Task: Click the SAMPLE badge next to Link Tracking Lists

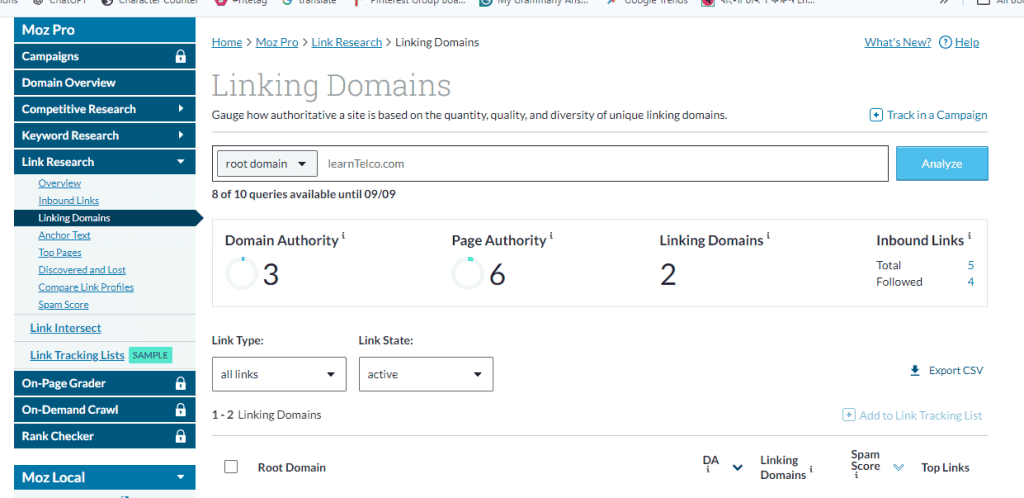Action: coord(150,356)
